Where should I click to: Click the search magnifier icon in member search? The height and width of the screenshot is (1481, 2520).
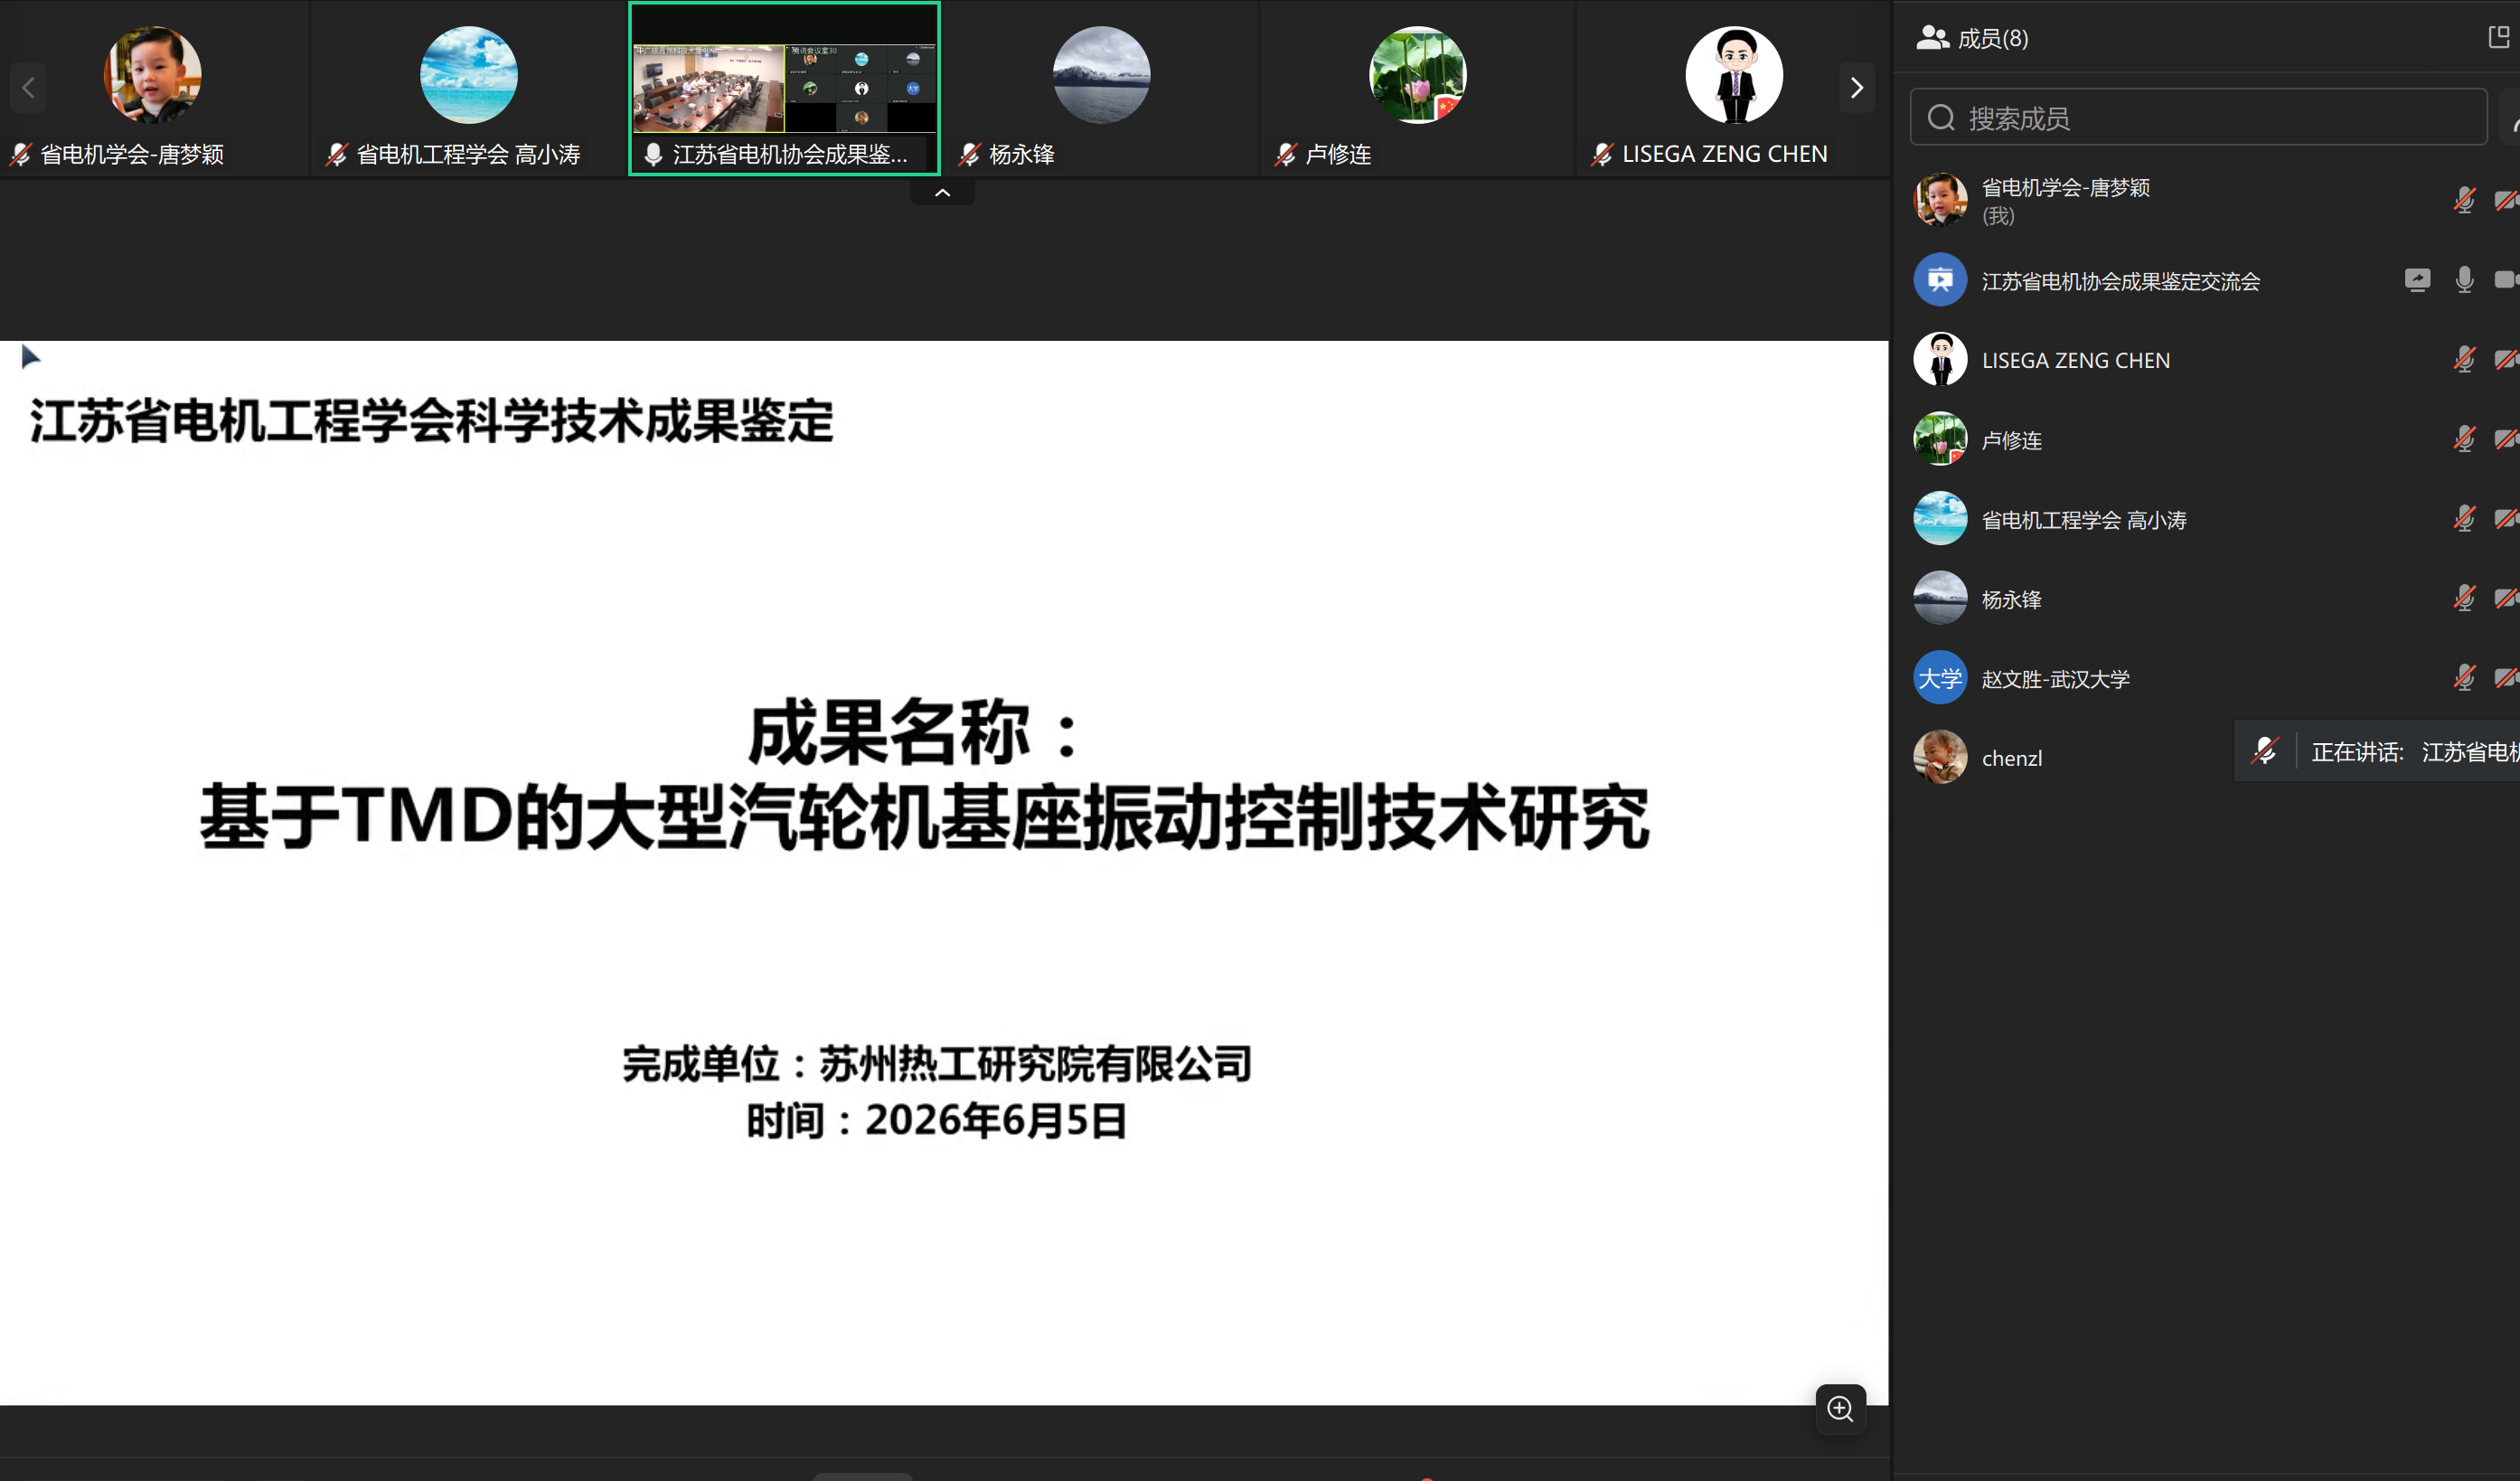click(1941, 118)
